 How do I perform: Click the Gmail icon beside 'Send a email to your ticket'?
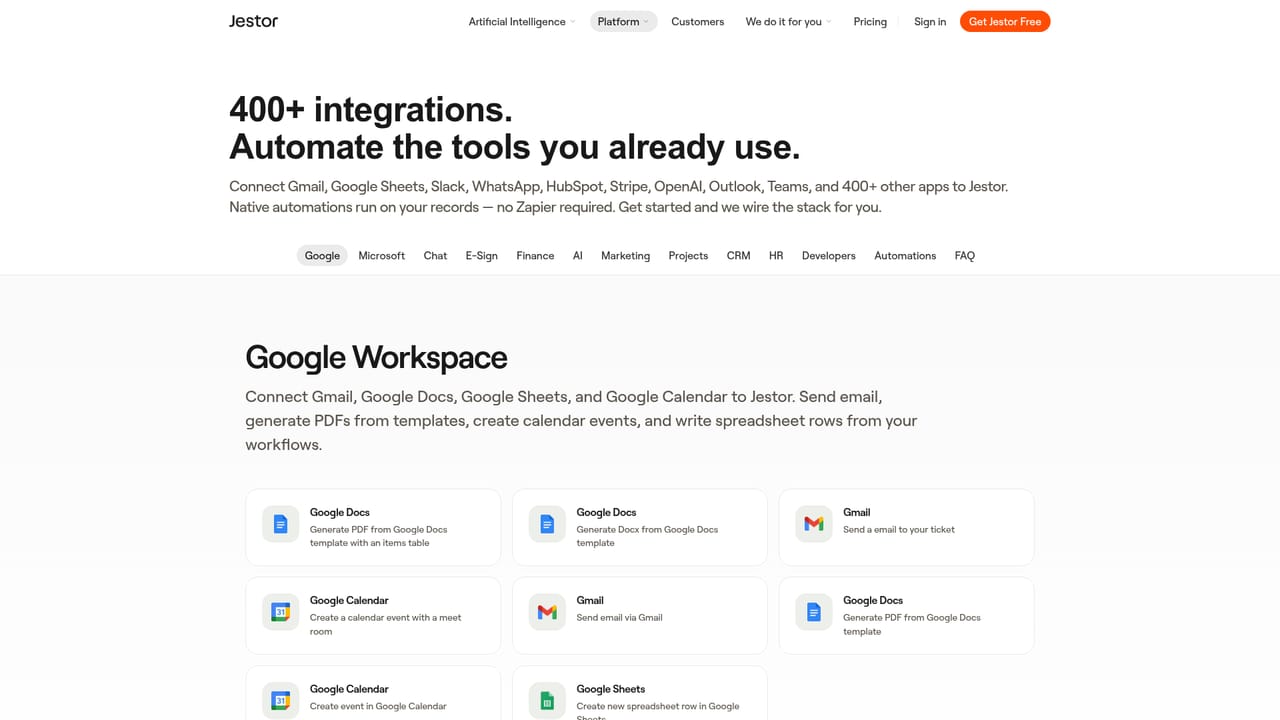814,524
